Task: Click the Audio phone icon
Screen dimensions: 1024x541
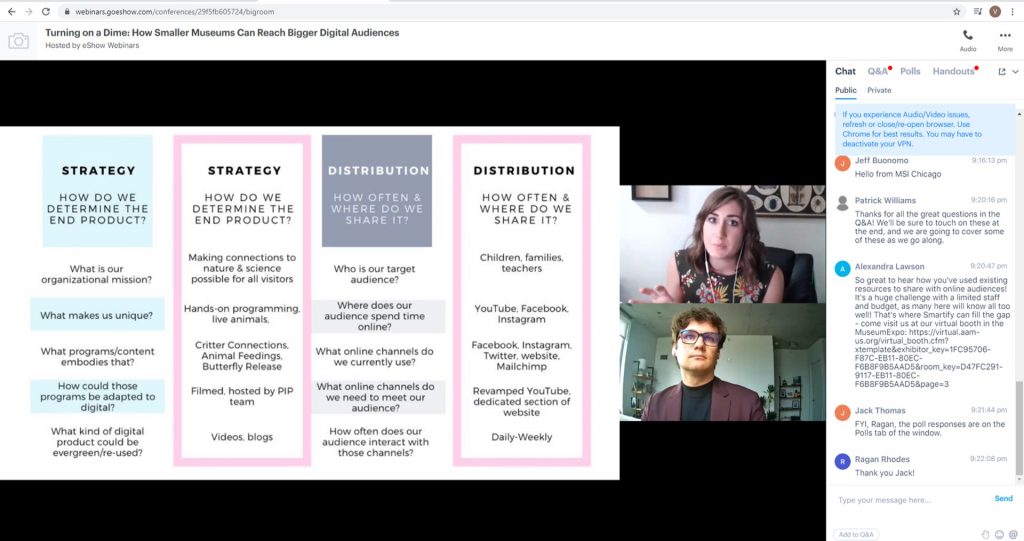Action: click(968, 36)
